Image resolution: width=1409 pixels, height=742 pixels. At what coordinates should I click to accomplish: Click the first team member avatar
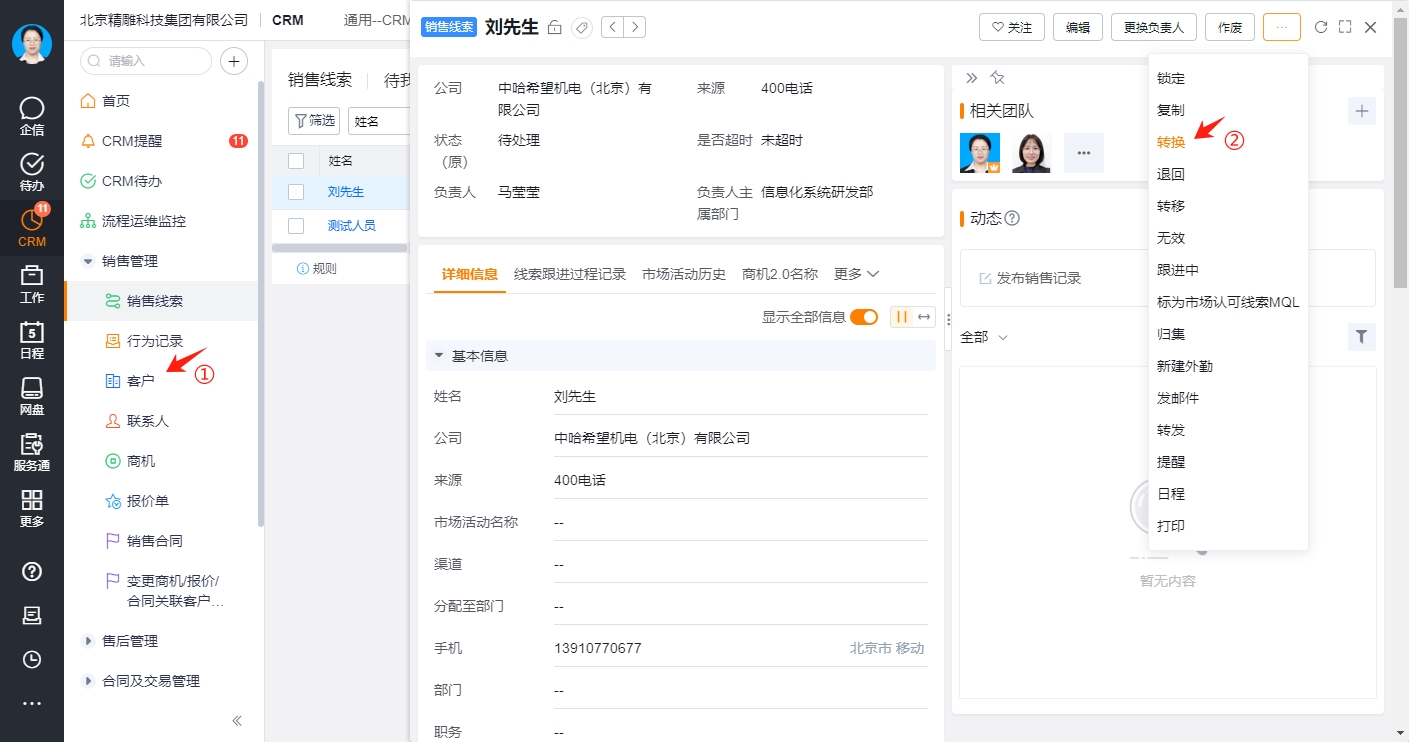980,153
